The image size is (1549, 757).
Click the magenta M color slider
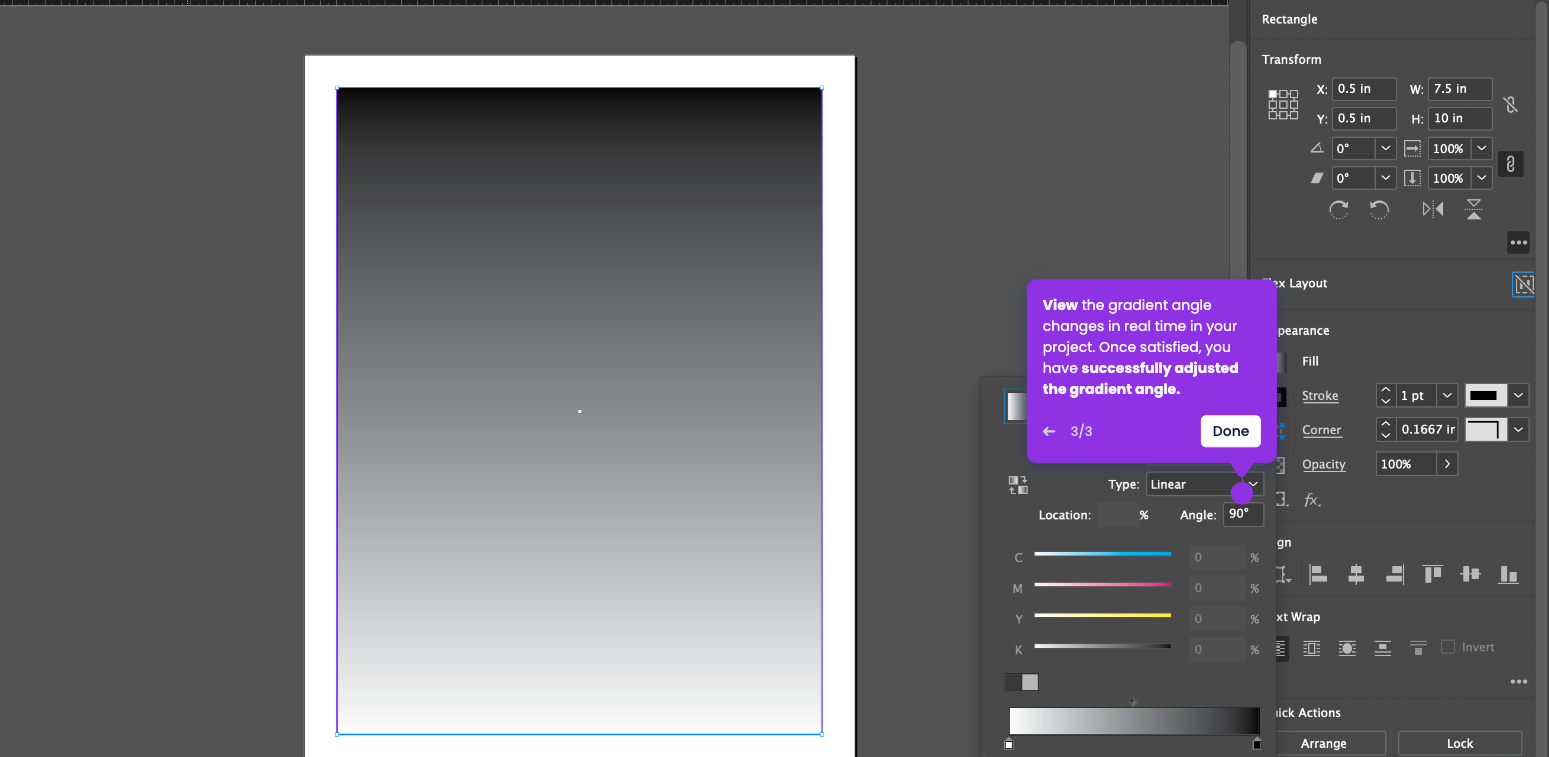1103,584
